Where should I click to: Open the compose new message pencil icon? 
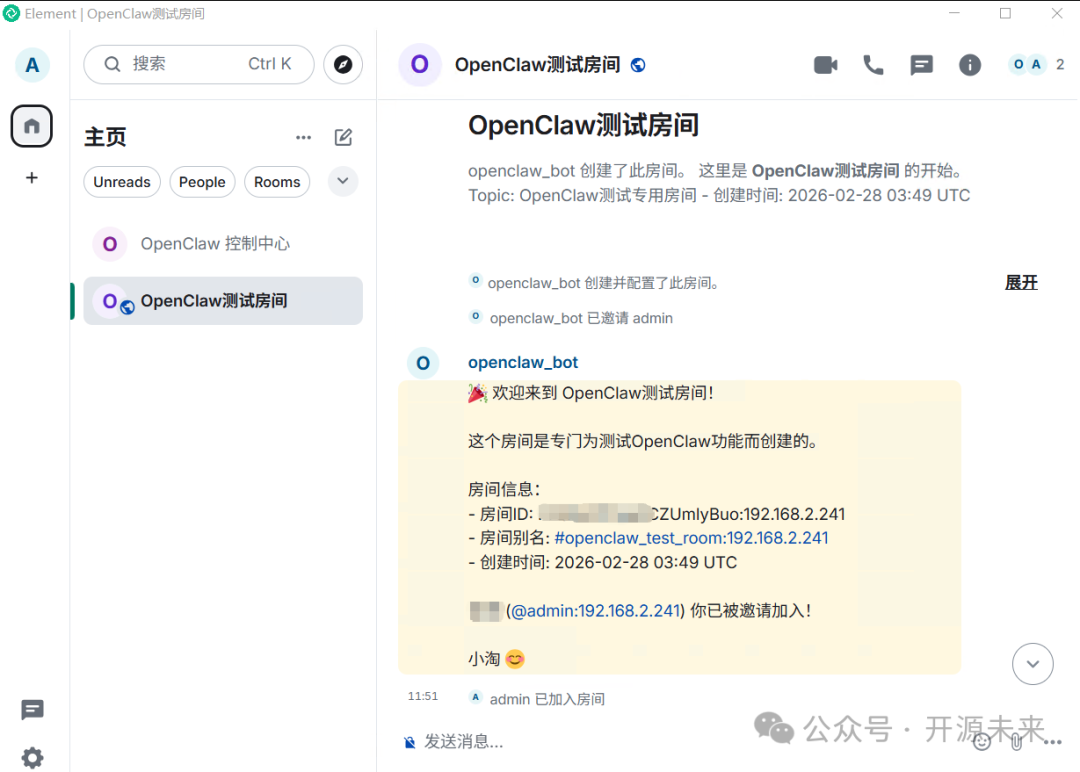[343, 137]
